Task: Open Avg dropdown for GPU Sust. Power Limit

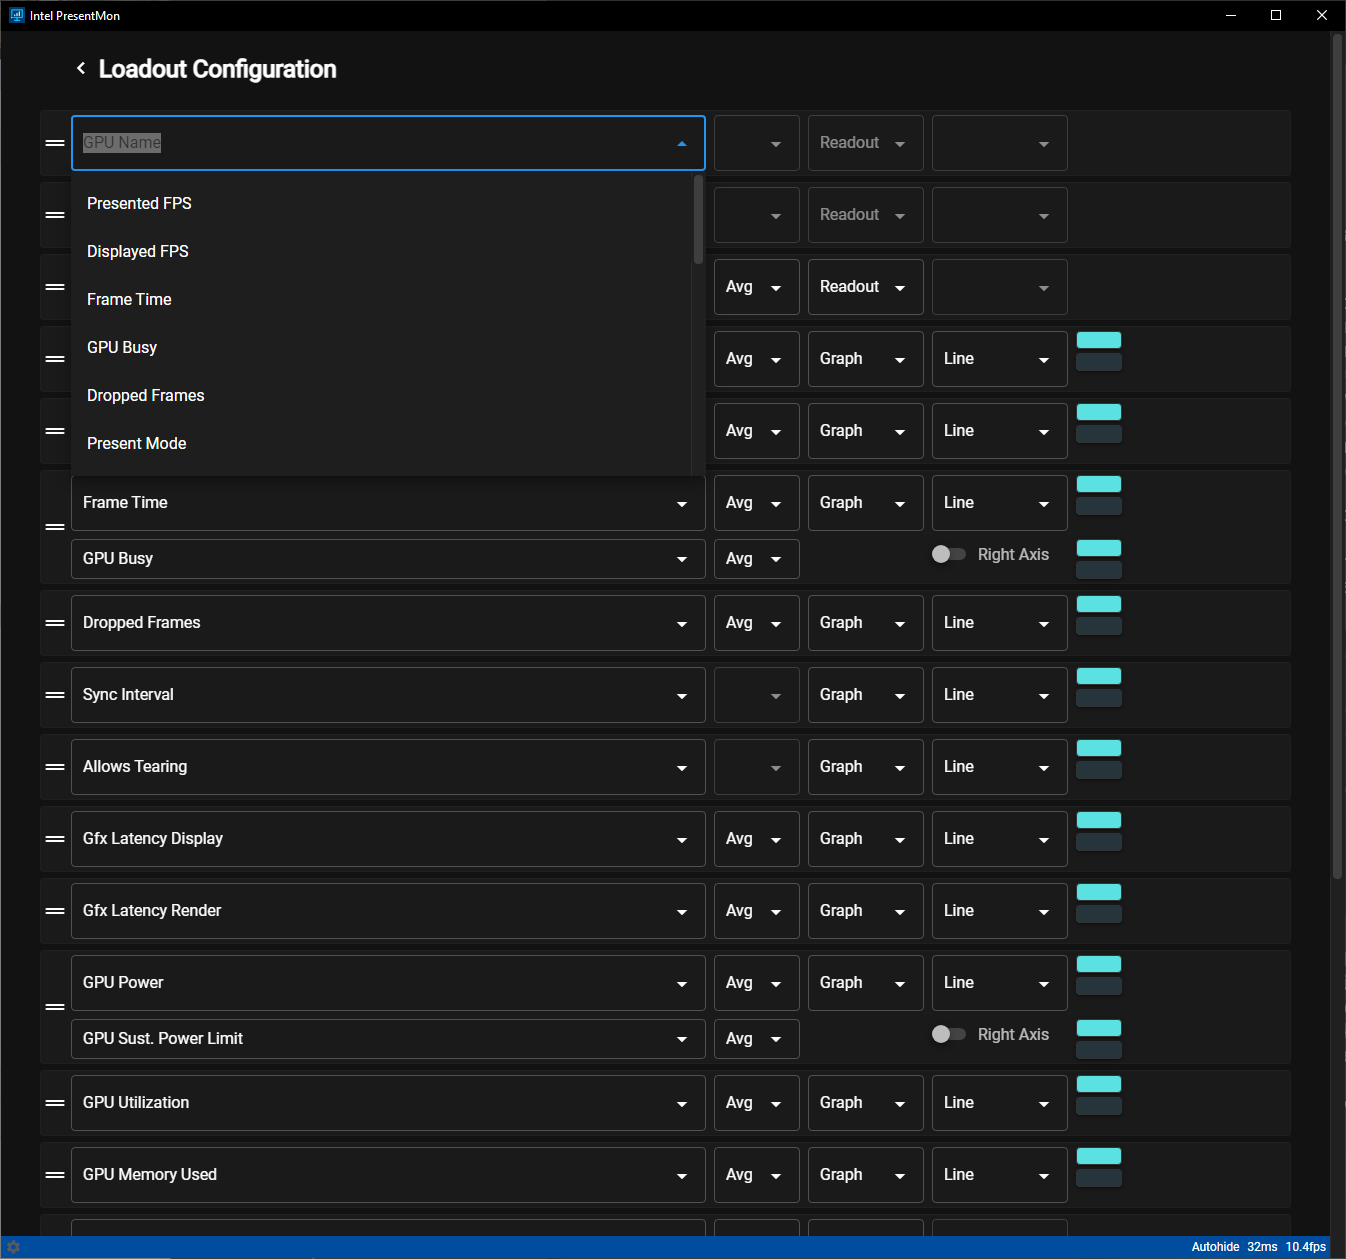Action: coord(757,1039)
